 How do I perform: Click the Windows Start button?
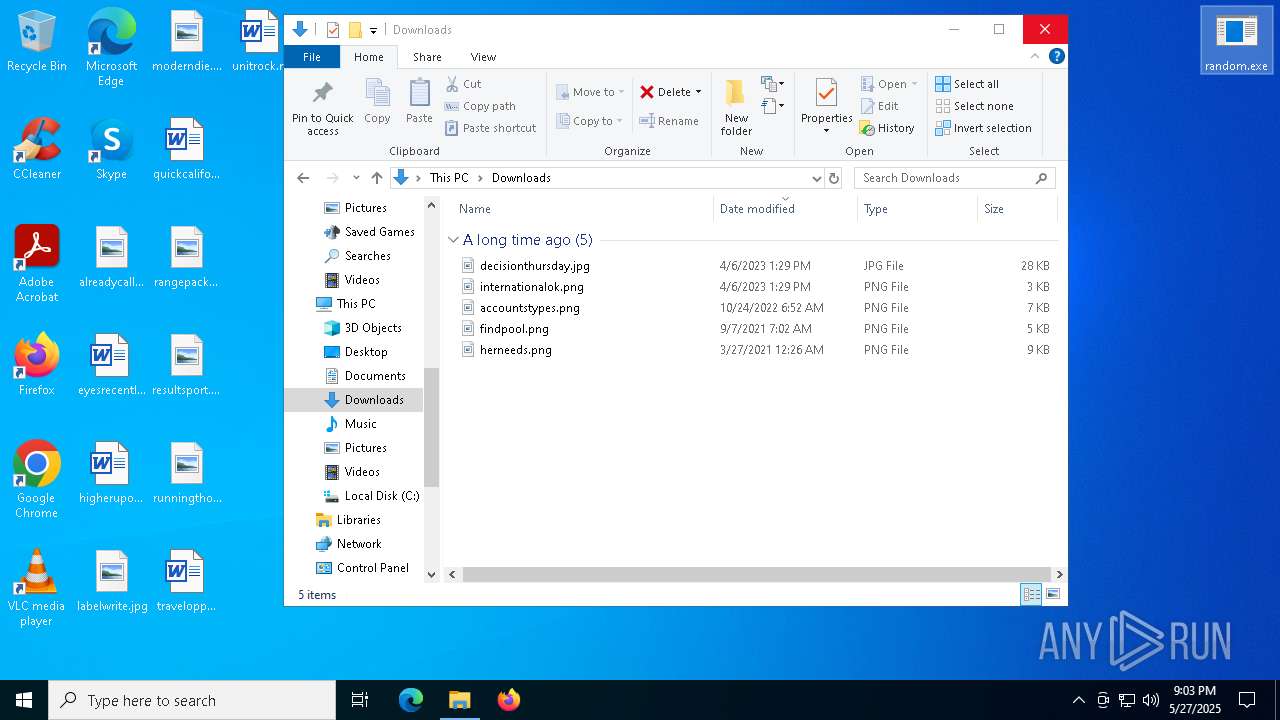tap(24, 700)
